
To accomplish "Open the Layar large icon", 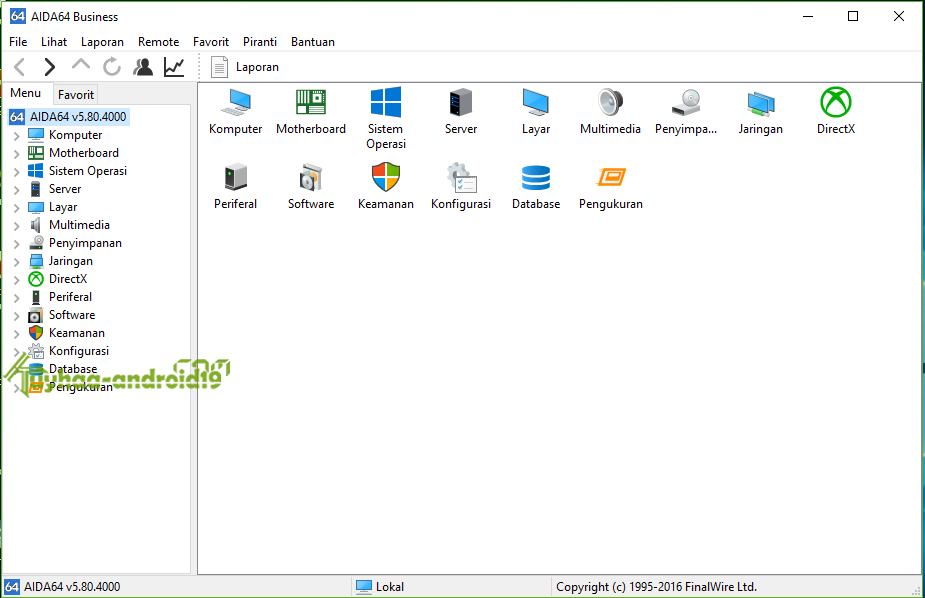I will point(536,111).
